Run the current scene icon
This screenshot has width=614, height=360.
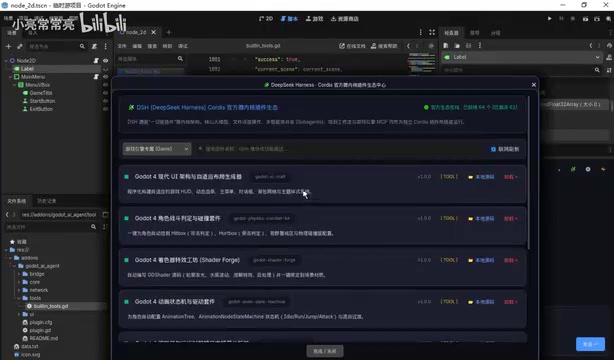click(585, 18)
